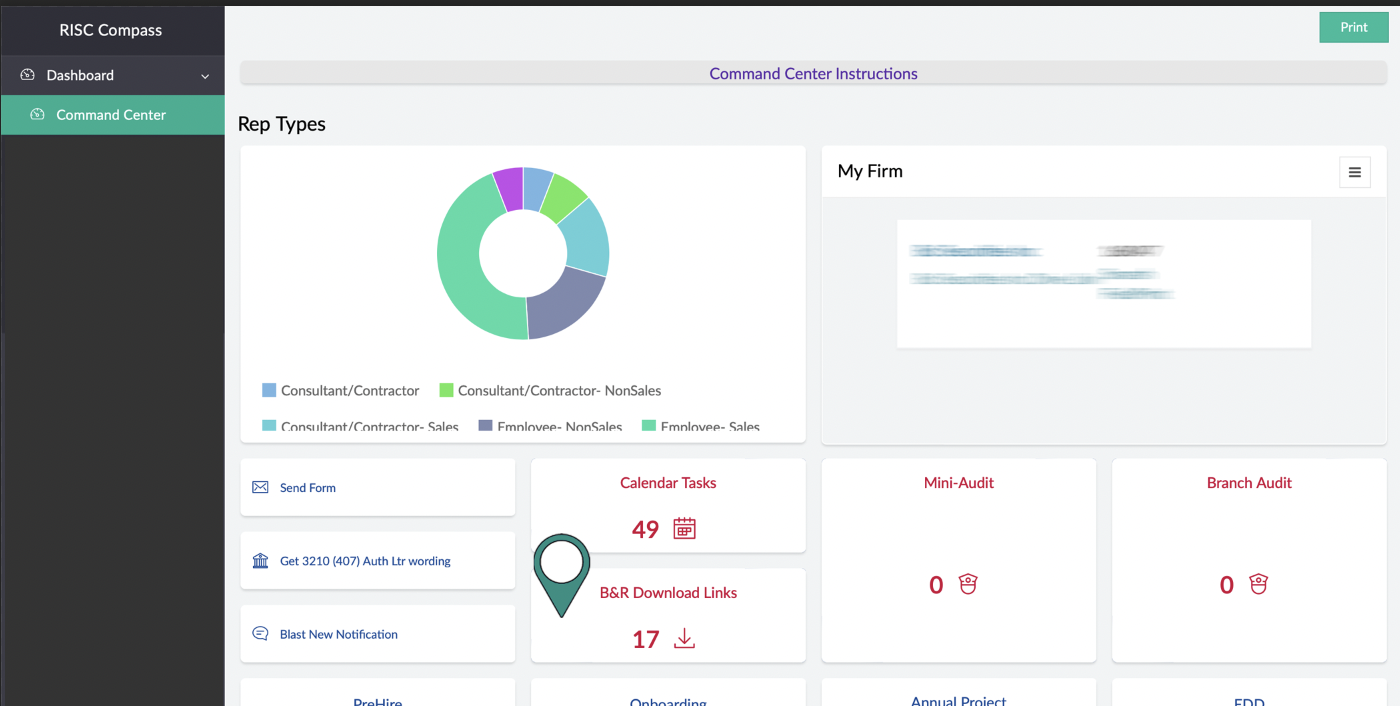Toggle Consultant/Contractor- NonSales green legend swatch
1400x706 pixels.
point(447,390)
